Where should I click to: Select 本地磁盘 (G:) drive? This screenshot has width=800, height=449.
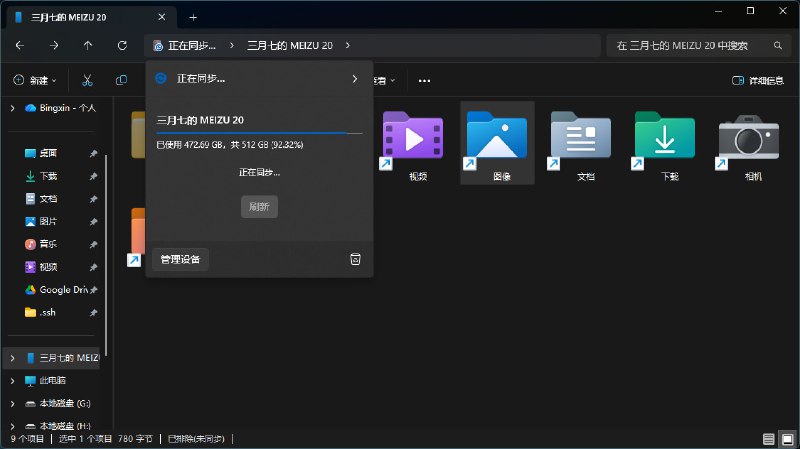(58, 403)
